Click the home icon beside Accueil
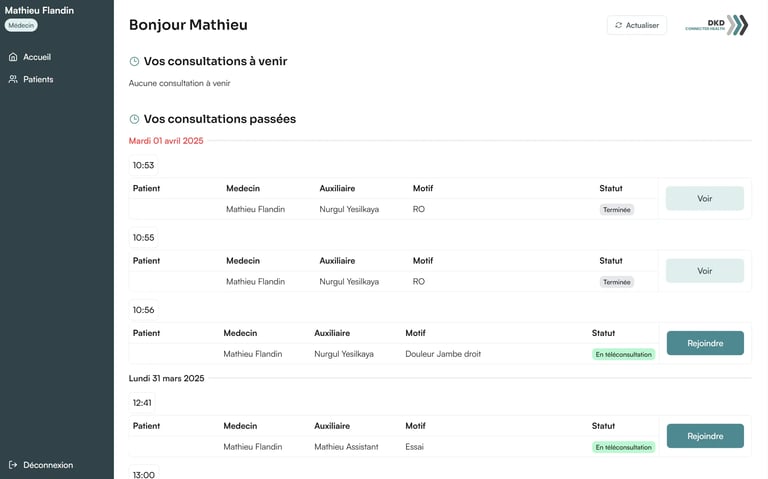Image resolution: width=768 pixels, height=479 pixels. (13, 57)
